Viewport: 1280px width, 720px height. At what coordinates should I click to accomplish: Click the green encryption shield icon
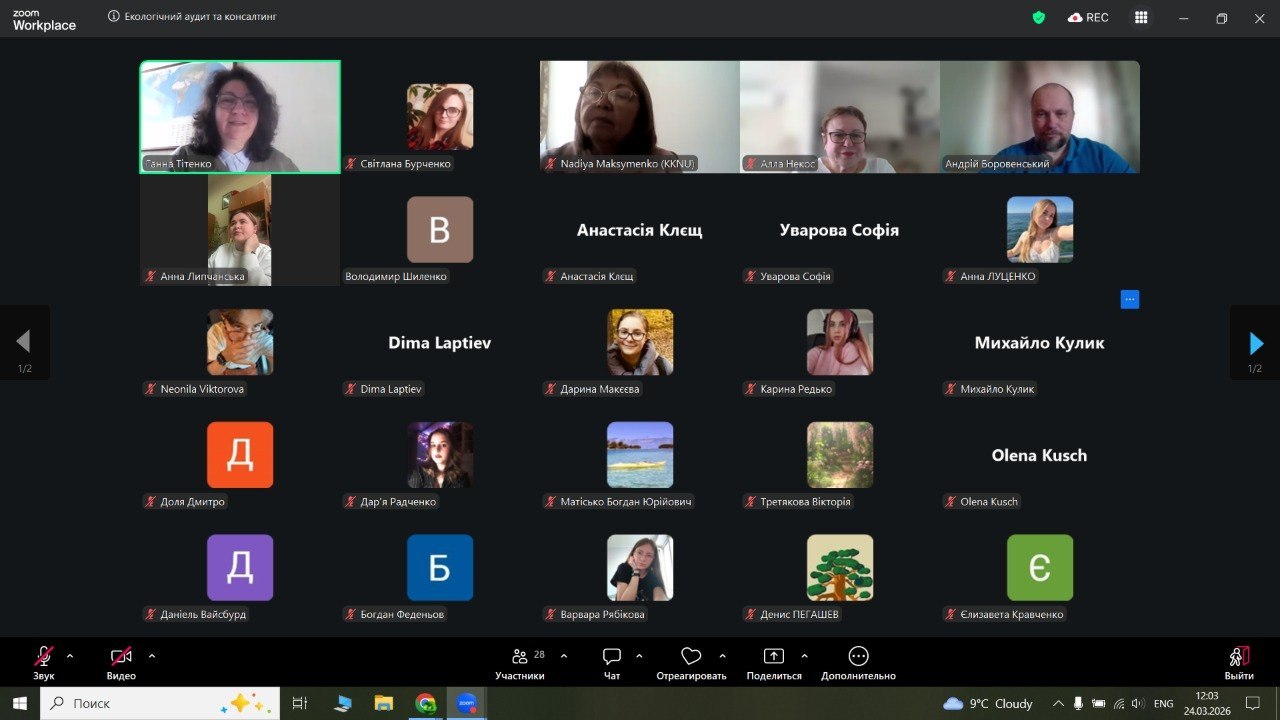click(x=1039, y=17)
